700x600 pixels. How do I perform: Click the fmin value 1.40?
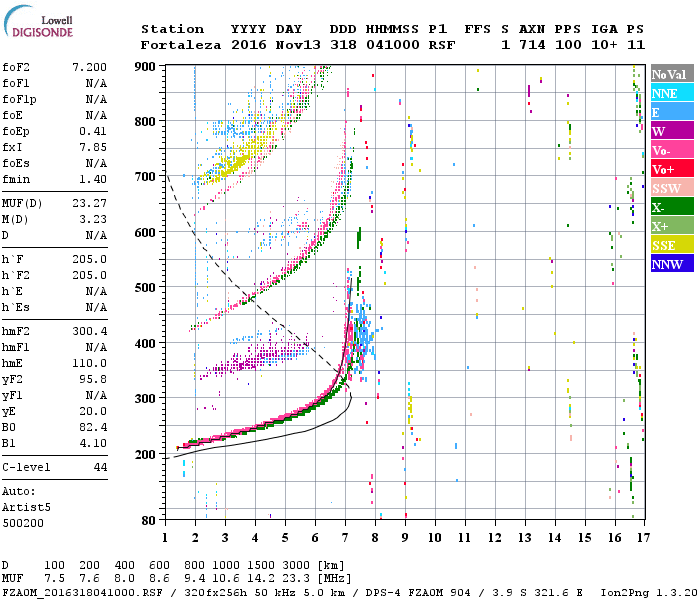coord(93,179)
